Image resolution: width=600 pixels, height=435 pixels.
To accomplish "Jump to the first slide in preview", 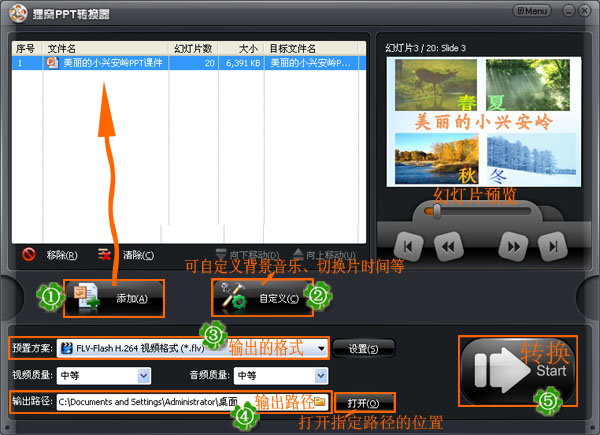I will point(409,247).
